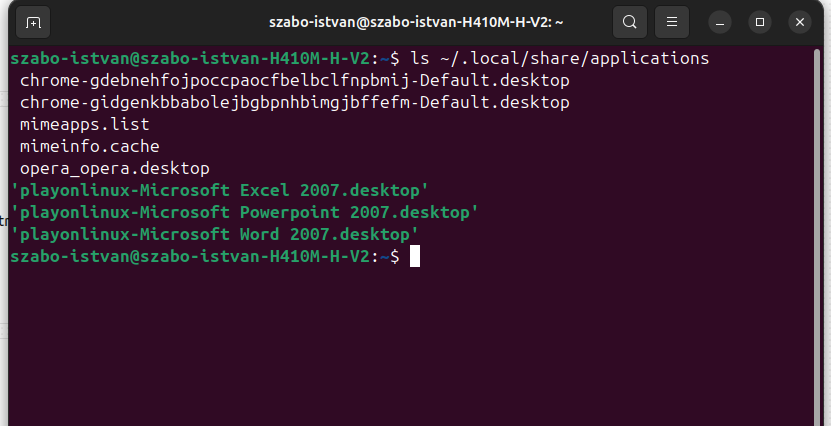Maximize the terminal window
The width and height of the screenshot is (831, 426).
pyautogui.click(x=760, y=21)
